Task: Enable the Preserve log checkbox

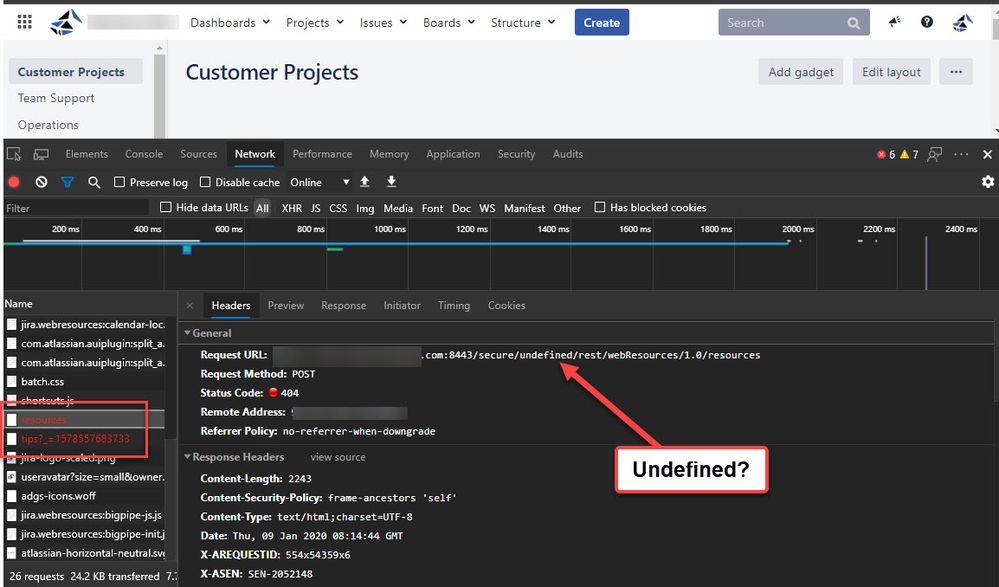Action: coord(119,182)
